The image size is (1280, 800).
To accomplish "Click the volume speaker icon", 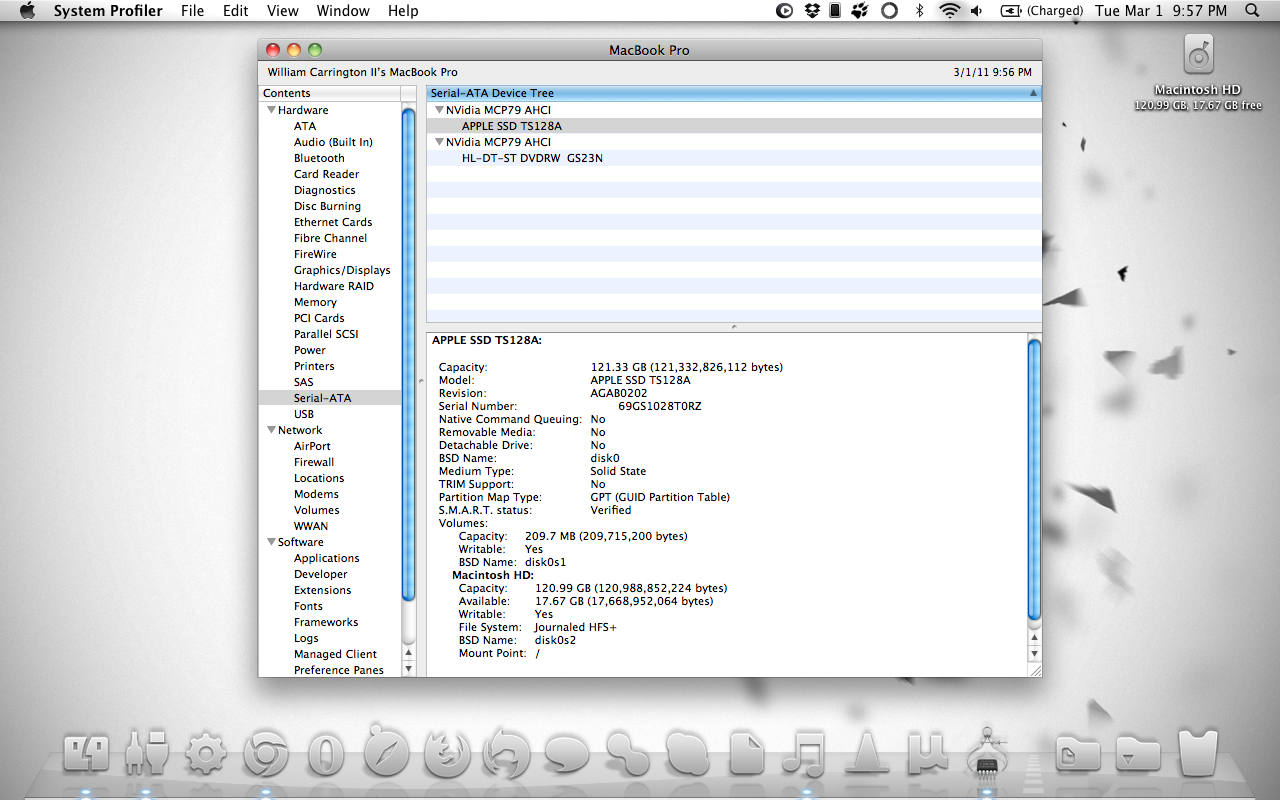I will click(977, 11).
